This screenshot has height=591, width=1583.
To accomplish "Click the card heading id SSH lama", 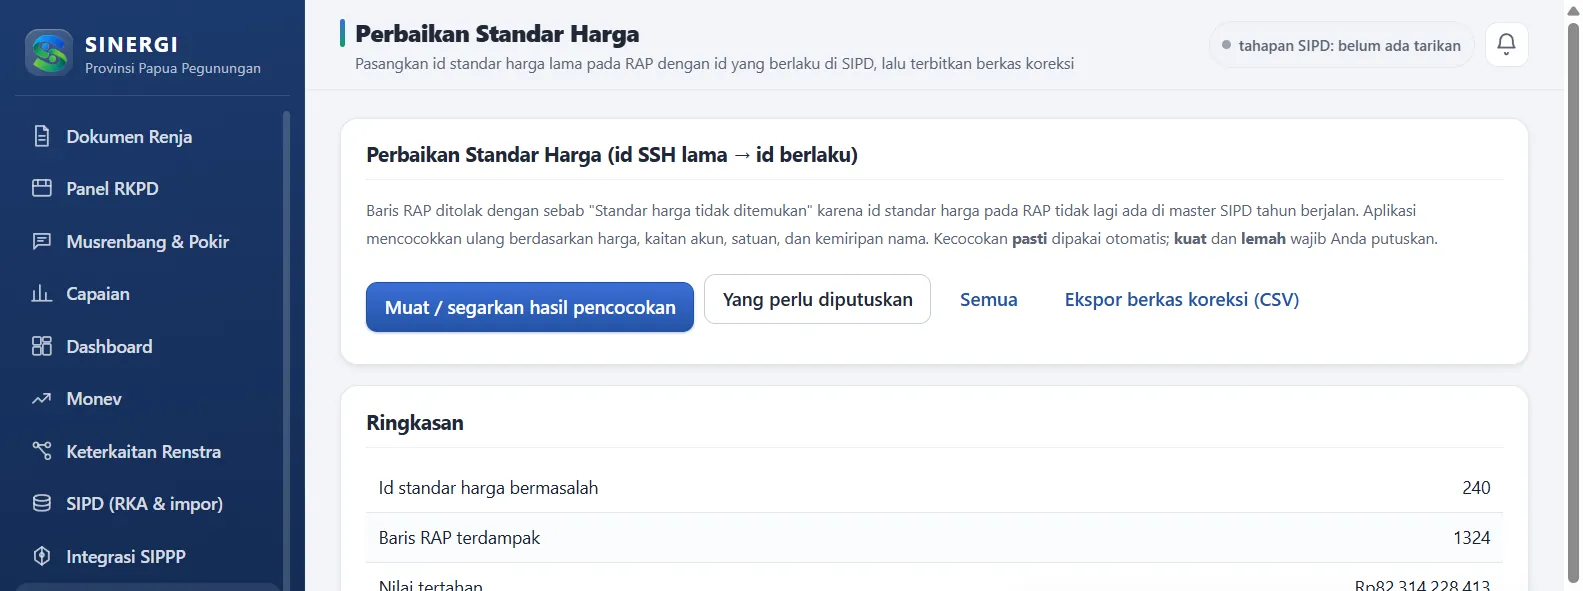I will click(612, 154).
